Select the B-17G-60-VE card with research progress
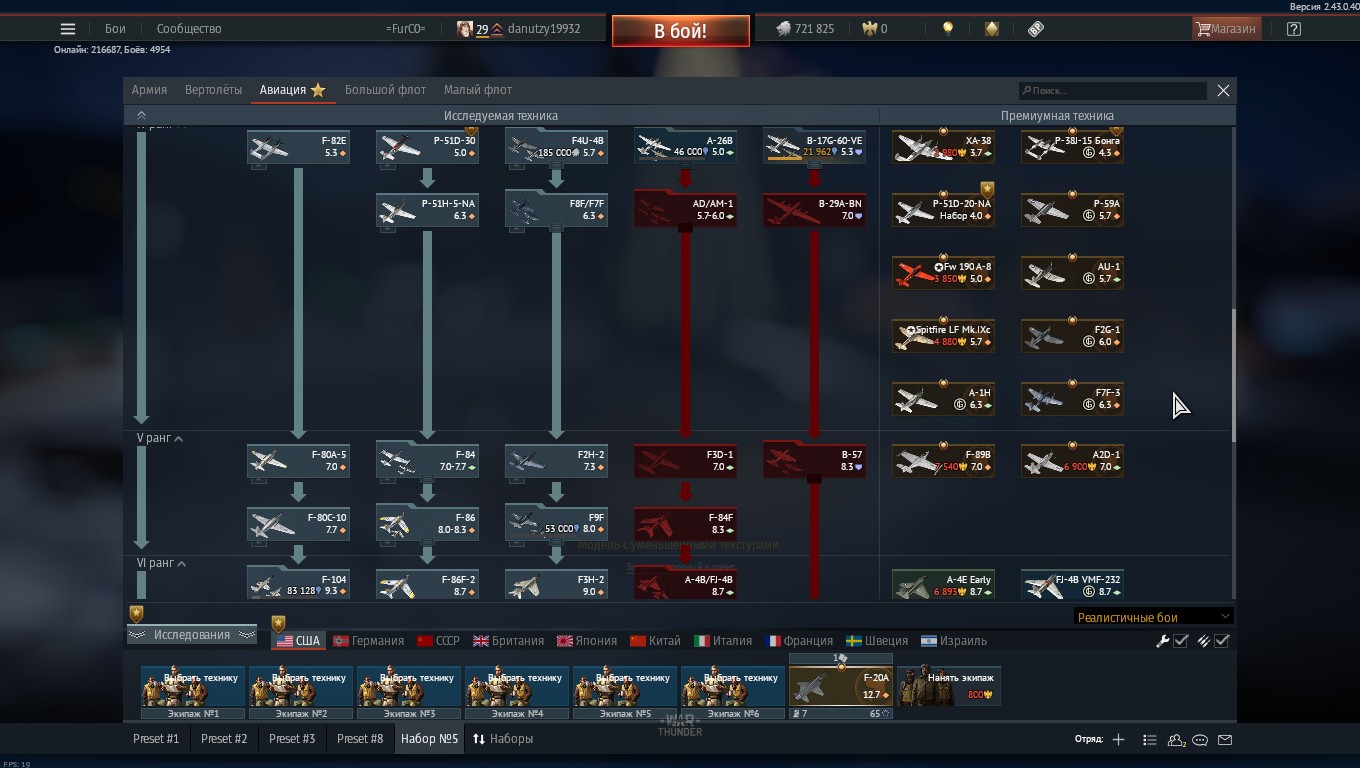The width and height of the screenshot is (1360, 768). 814,147
